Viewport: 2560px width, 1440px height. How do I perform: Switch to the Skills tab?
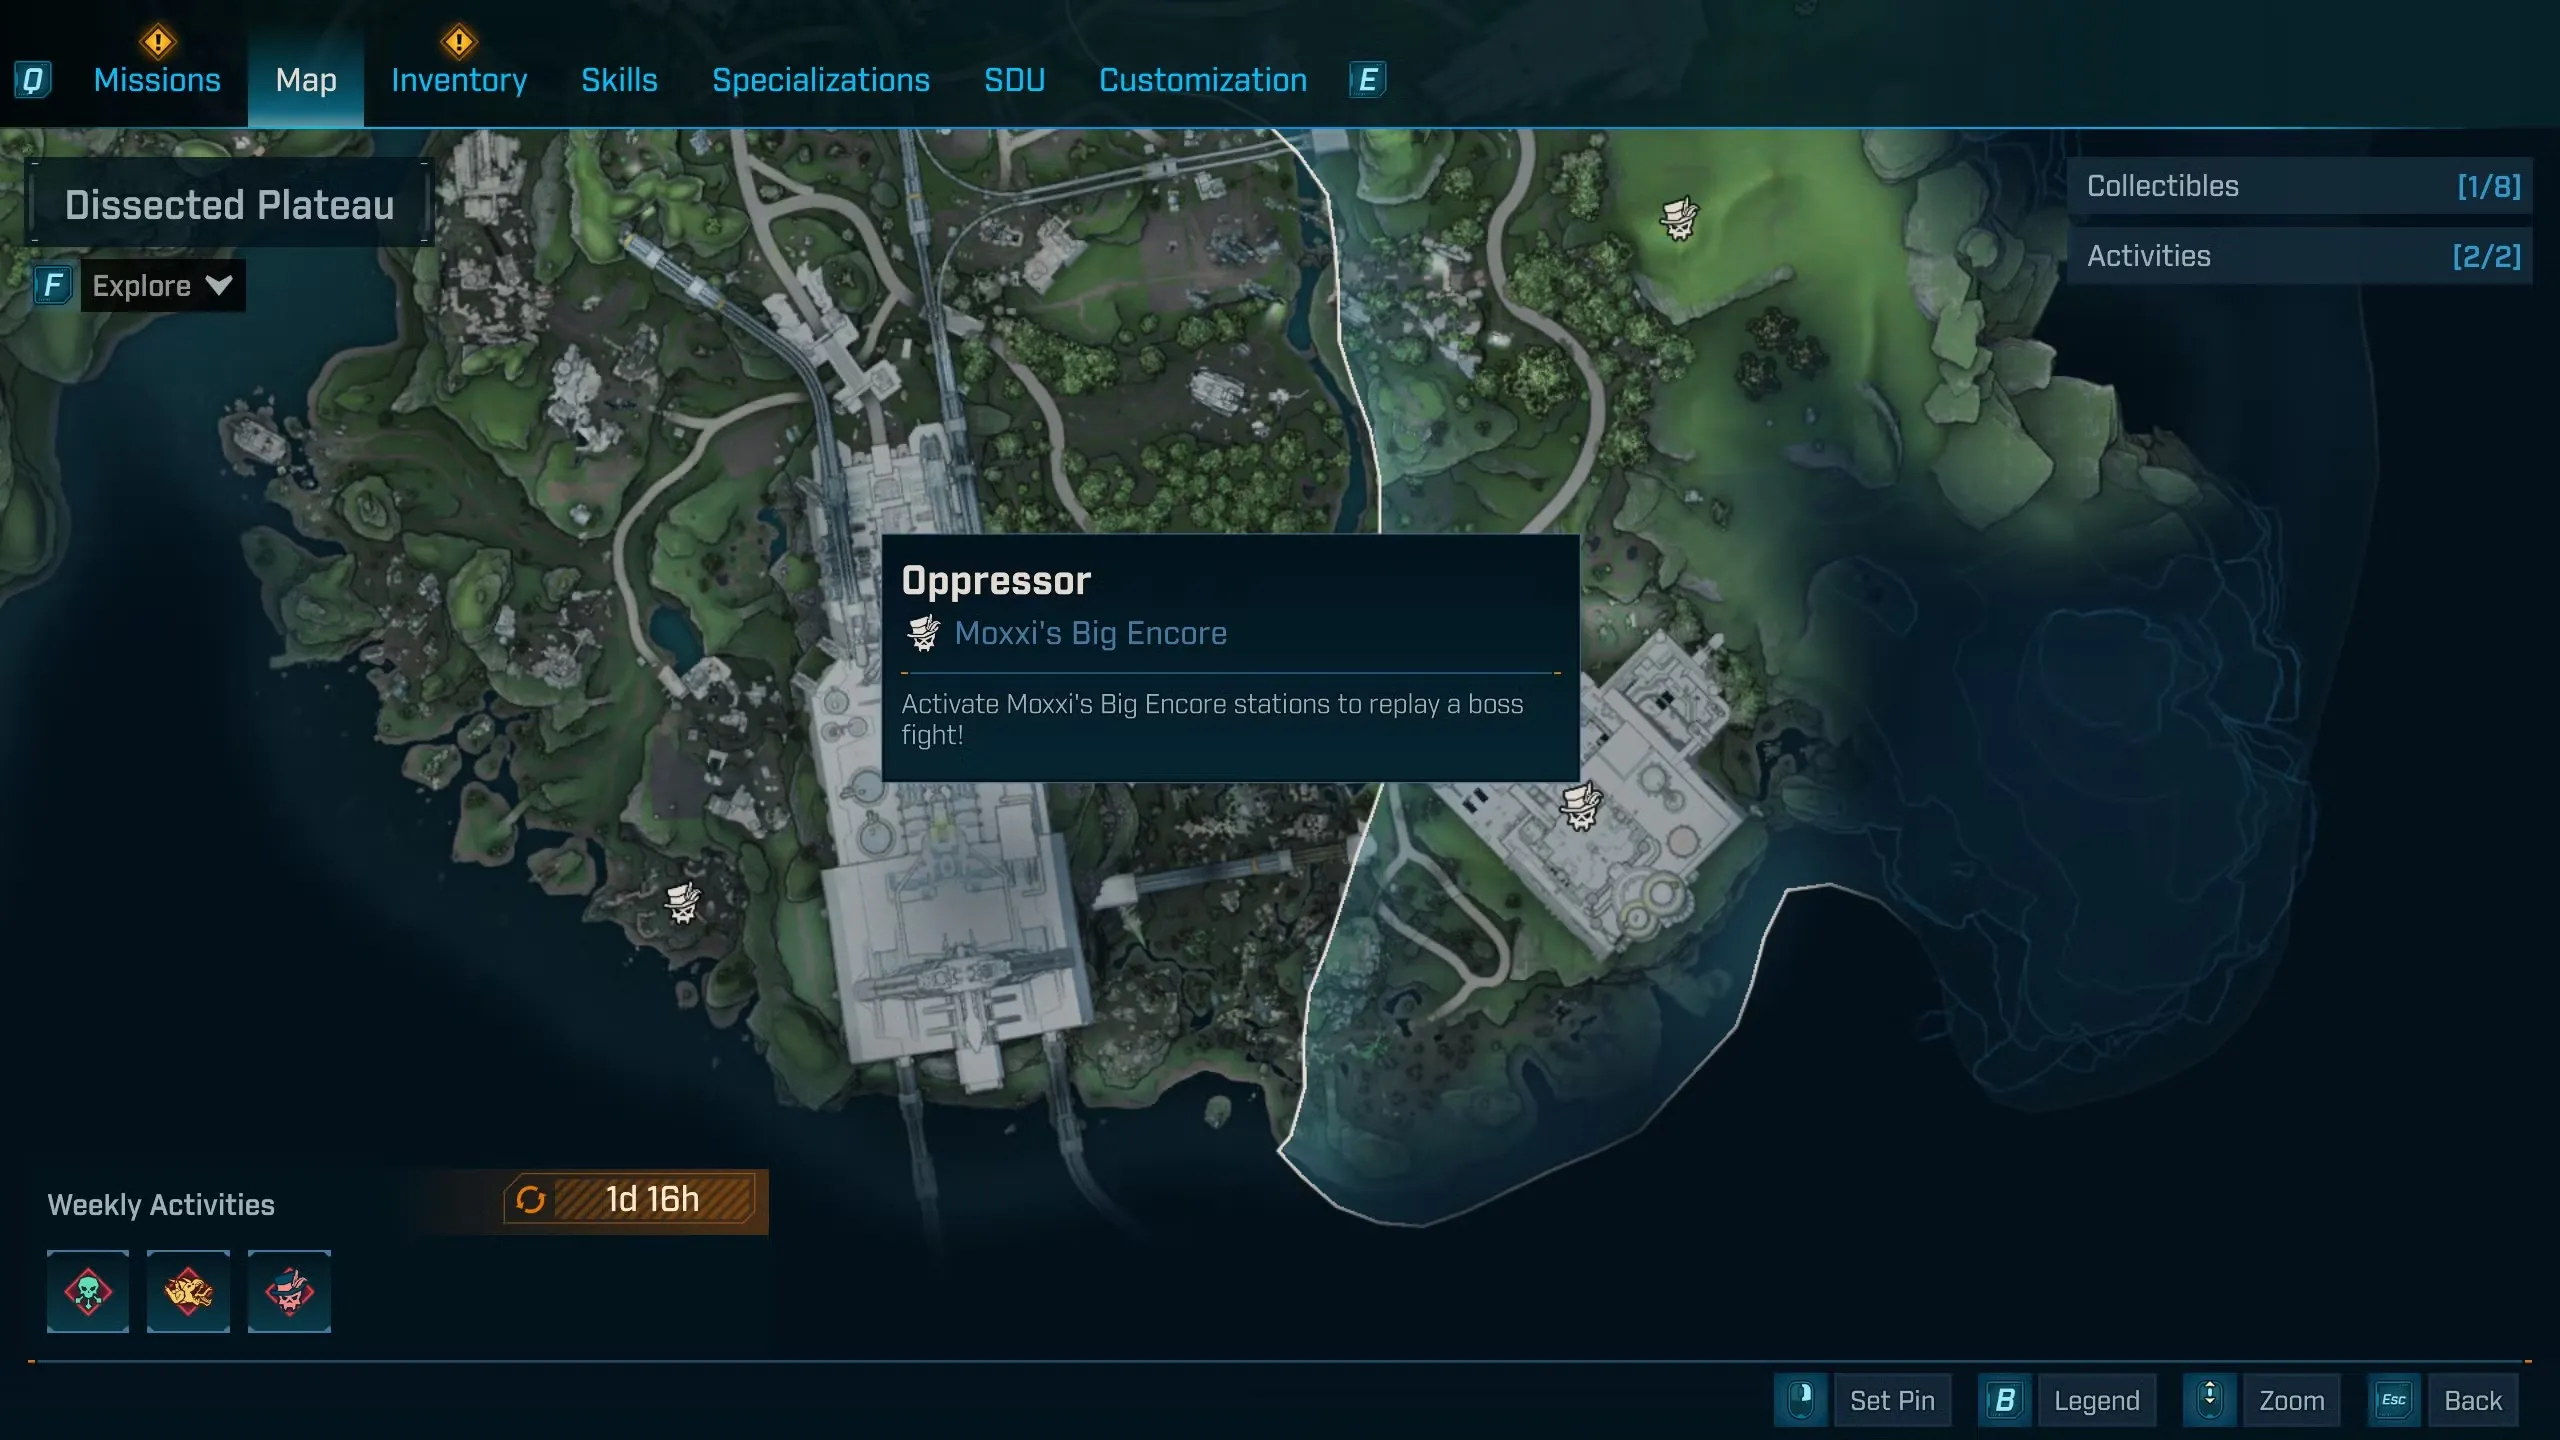pyautogui.click(x=619, y=80)
